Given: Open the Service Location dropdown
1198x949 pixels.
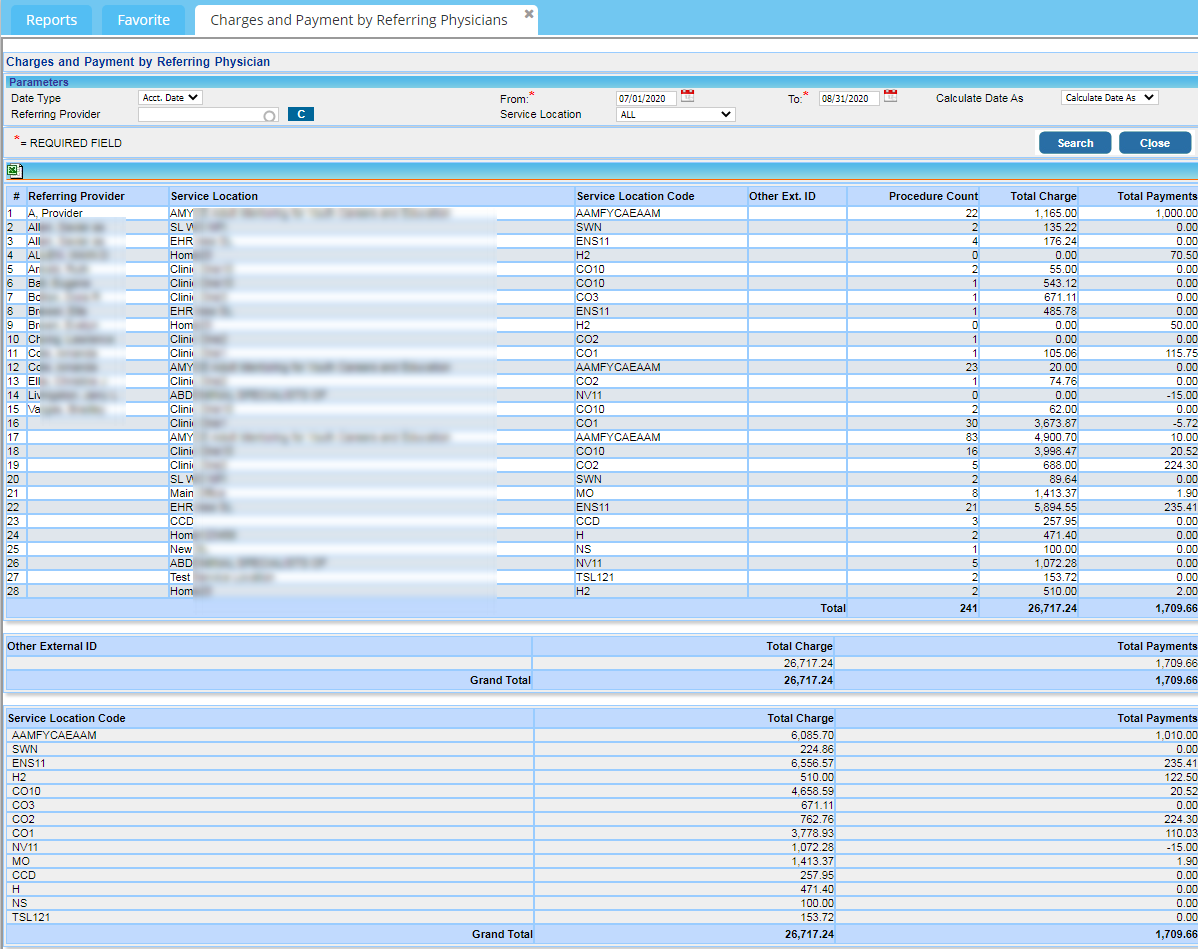Looking at the screenshot, I should [675, 115].
